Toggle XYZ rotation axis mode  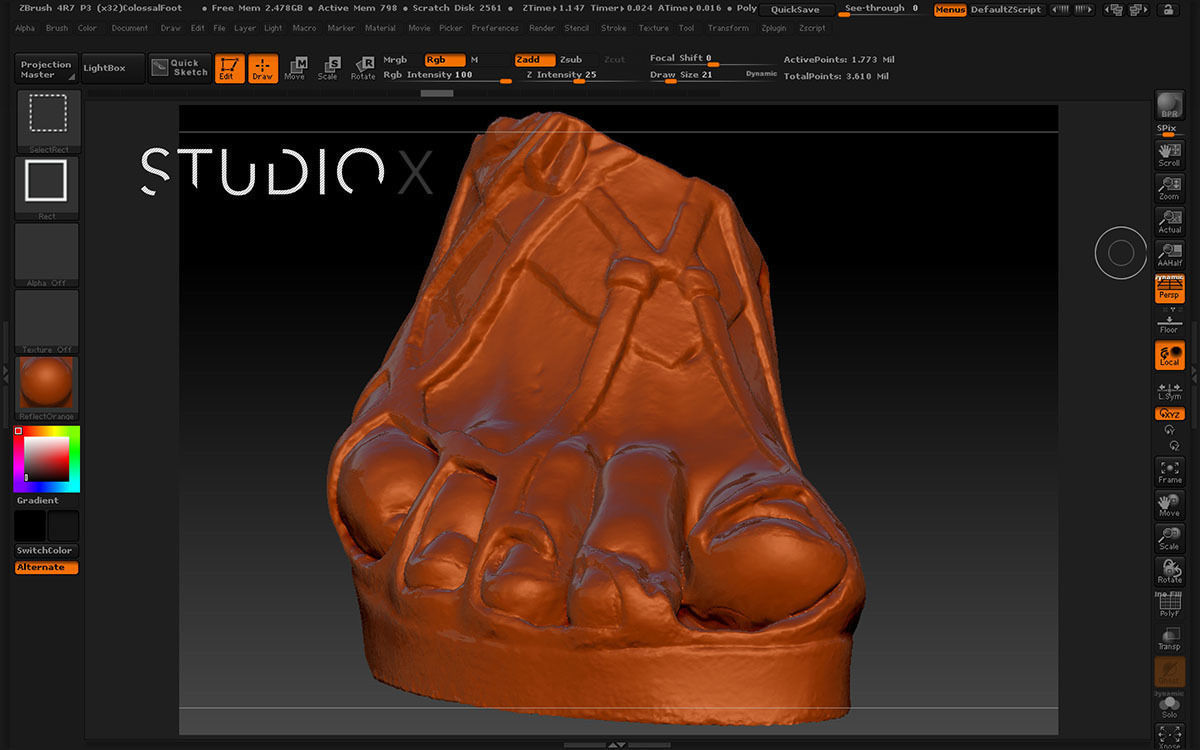1169,413
